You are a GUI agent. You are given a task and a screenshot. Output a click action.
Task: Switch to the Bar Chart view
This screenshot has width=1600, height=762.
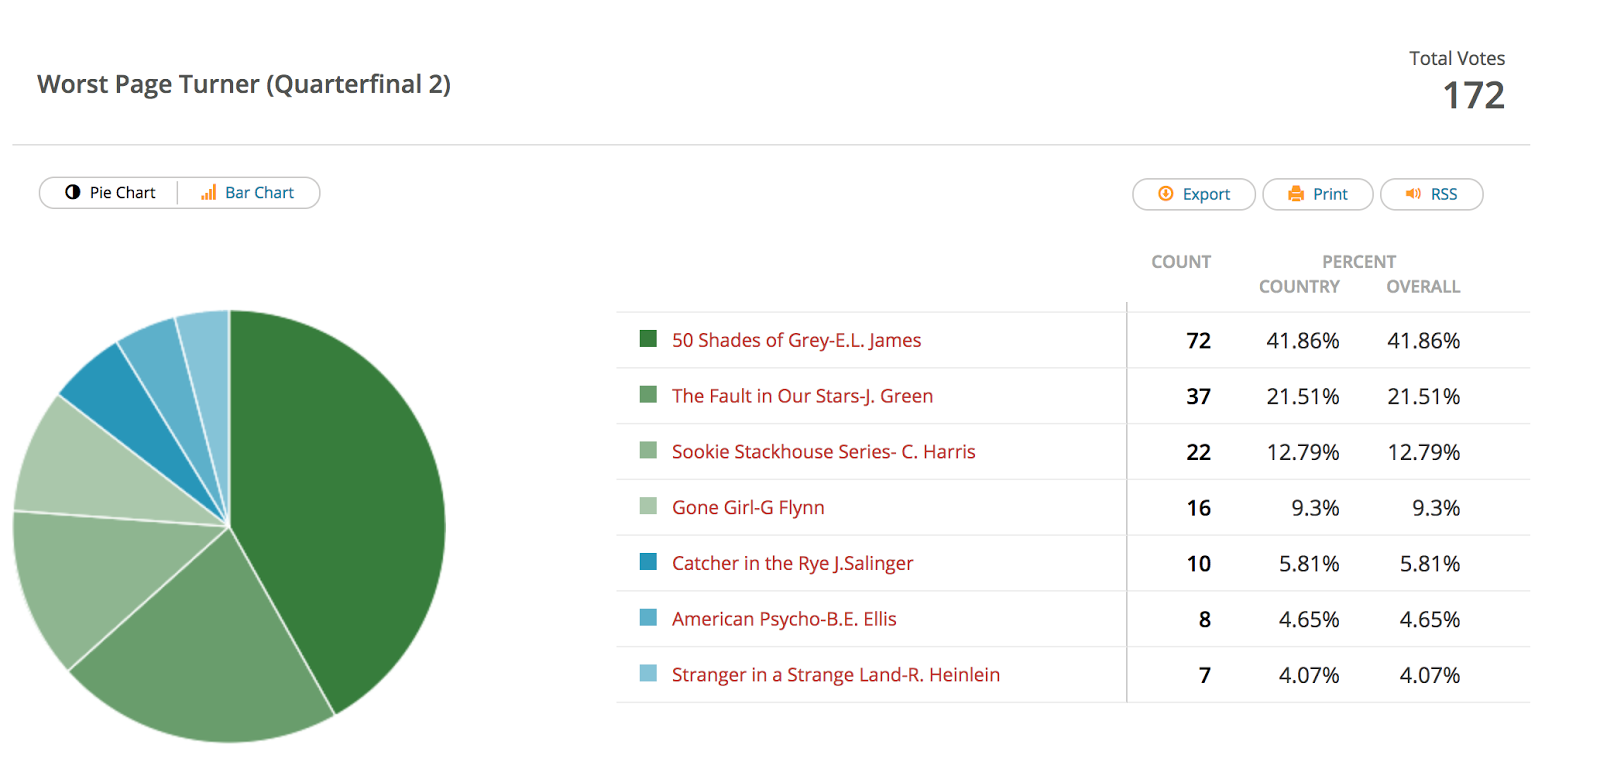coord(249,192)
